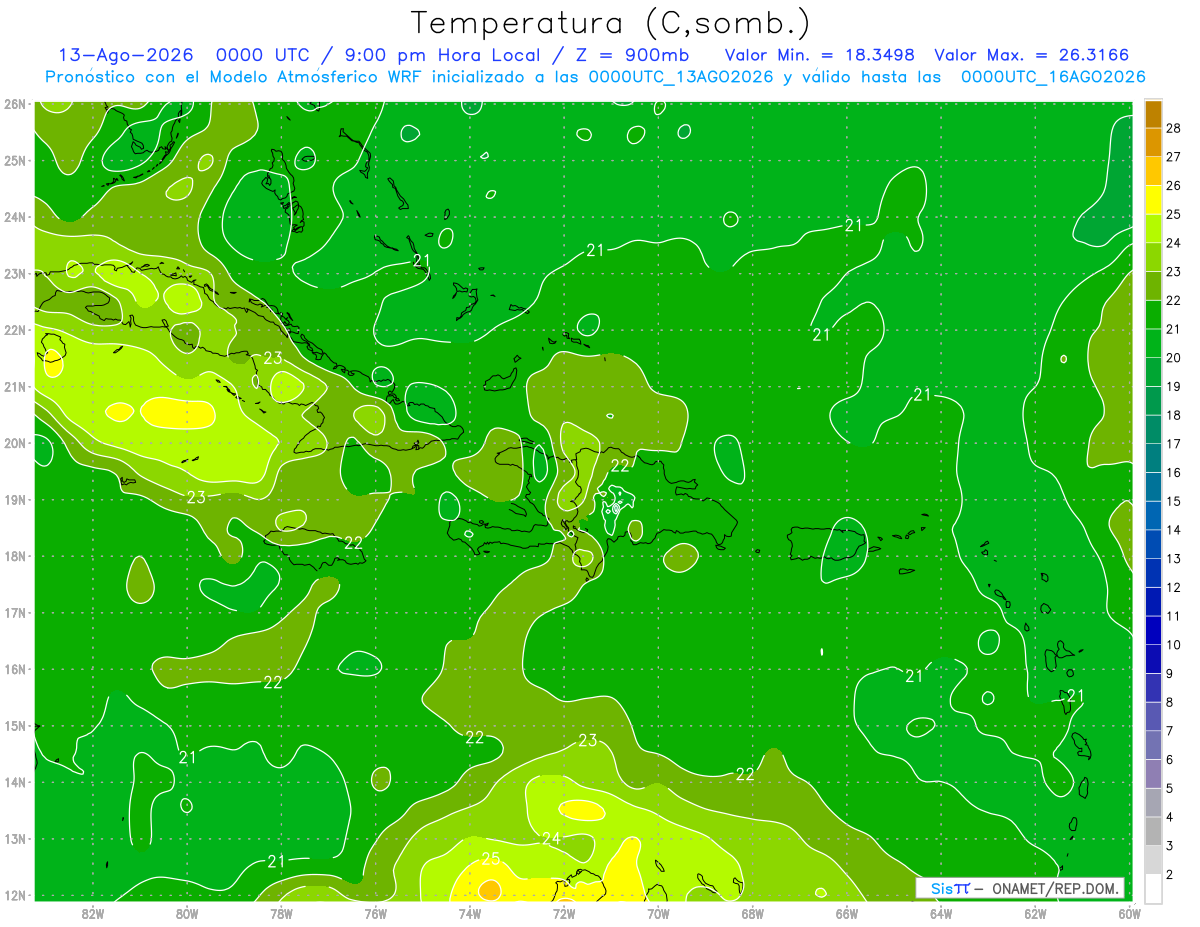
Task: Click the color scale value 5
Action: [x=1170, y=788]
